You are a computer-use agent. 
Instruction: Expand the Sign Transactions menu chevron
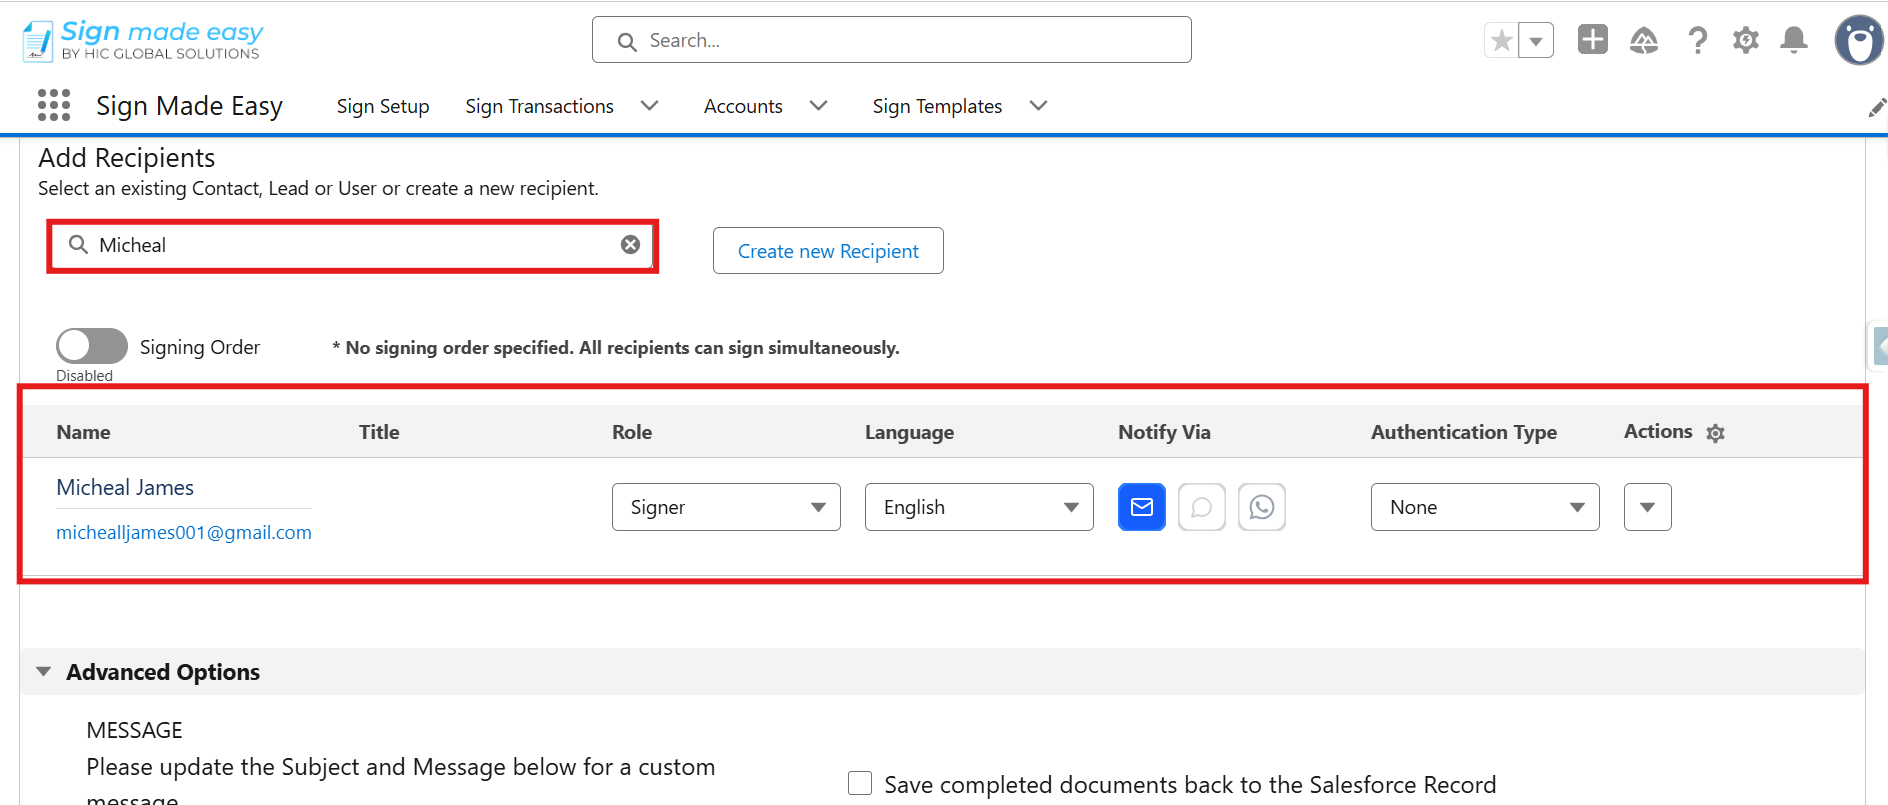(650, 106)
